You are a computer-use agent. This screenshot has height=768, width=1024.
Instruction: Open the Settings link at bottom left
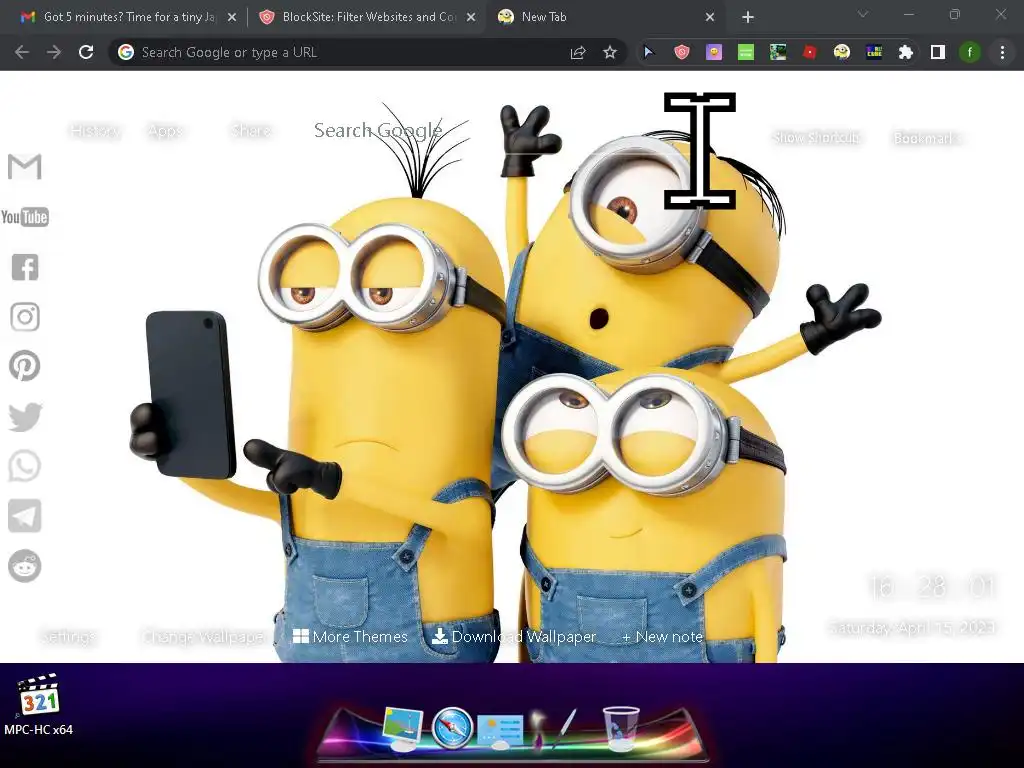(69, 636)
